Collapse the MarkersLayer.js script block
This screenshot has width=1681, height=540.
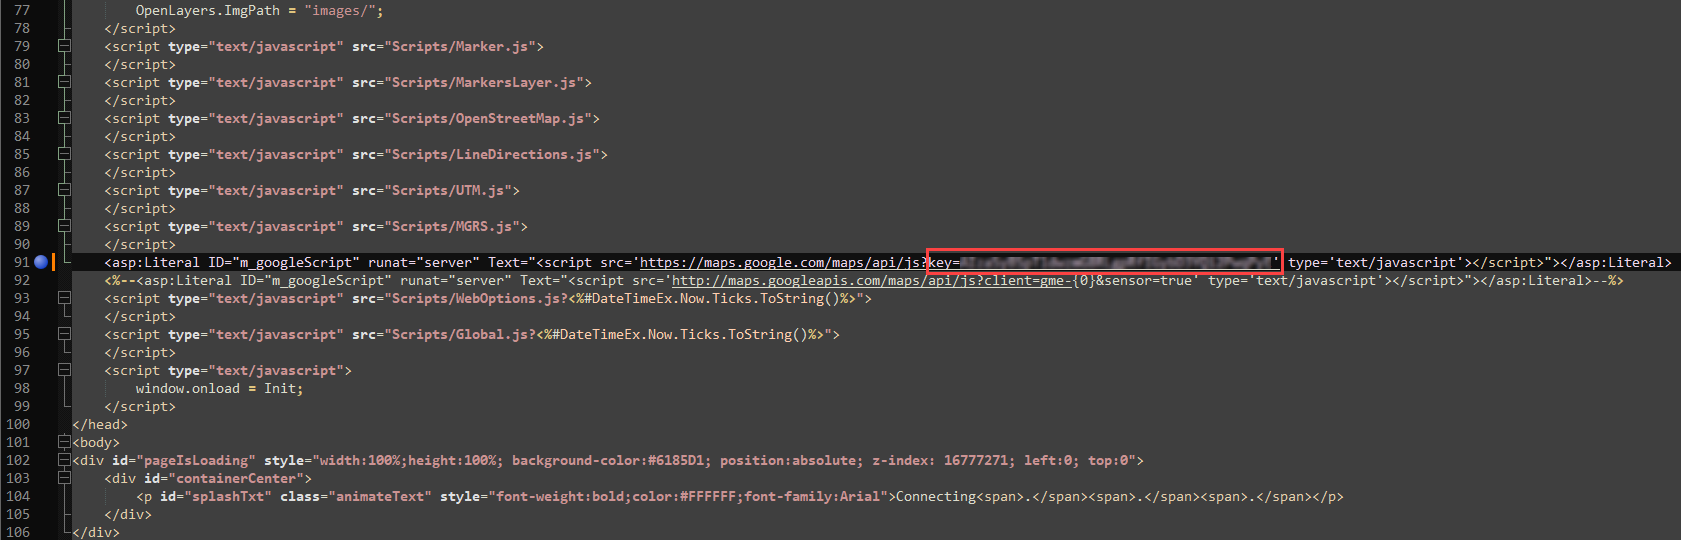coord(64,82)
